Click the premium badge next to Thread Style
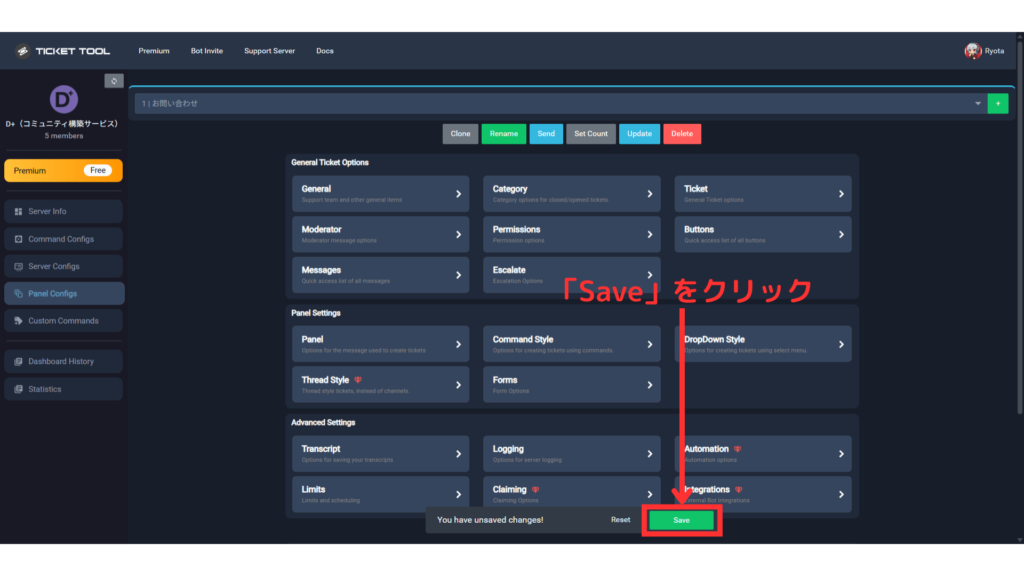Screen dimensions: 1024x576 coord(358,380)
